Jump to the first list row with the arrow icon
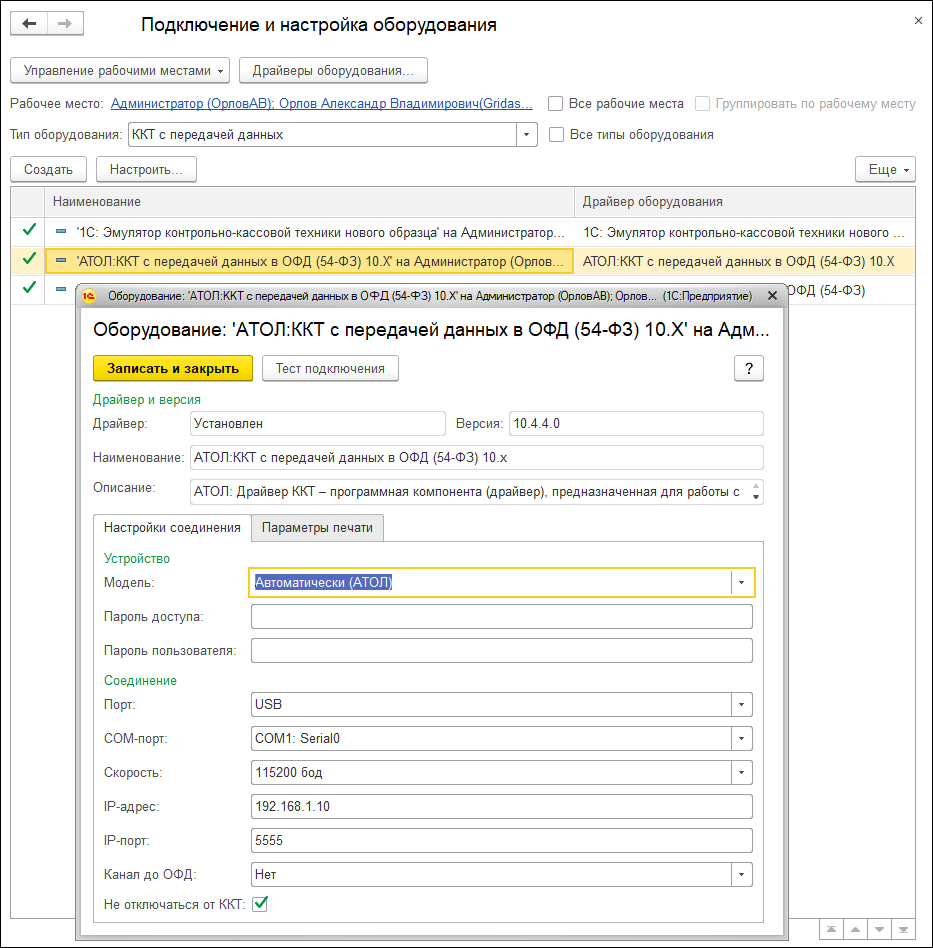This screenshot has height=948, width=933. (x=831, y=929)
